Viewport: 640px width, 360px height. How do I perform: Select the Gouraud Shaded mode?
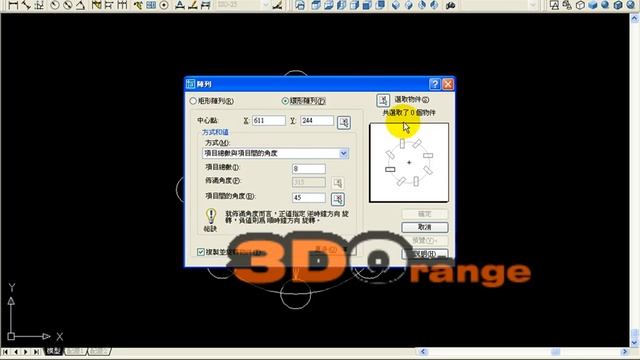[x=605, y=5]
